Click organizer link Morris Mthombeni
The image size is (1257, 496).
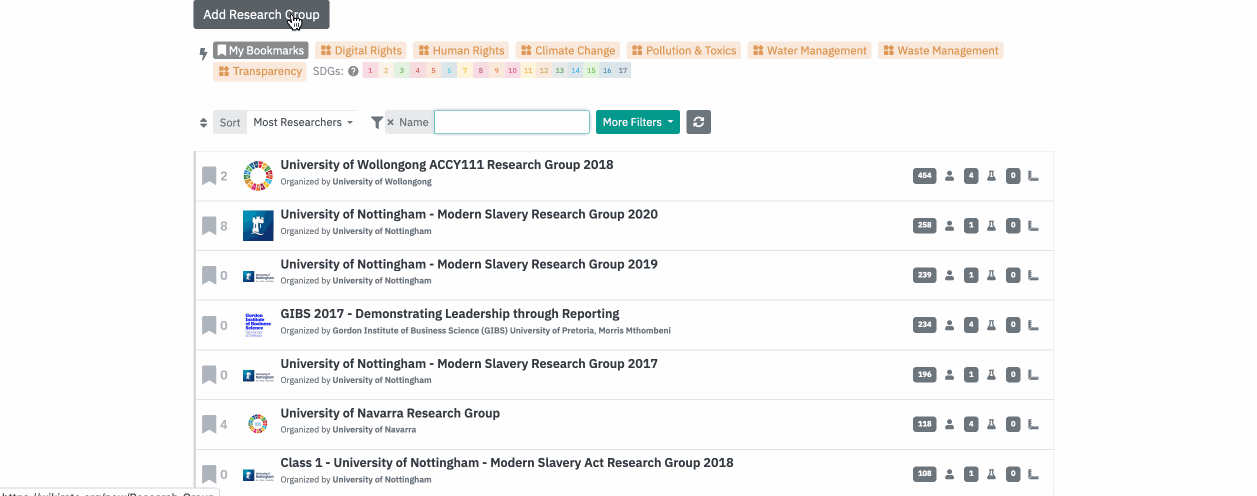click(x=634, y=331)
